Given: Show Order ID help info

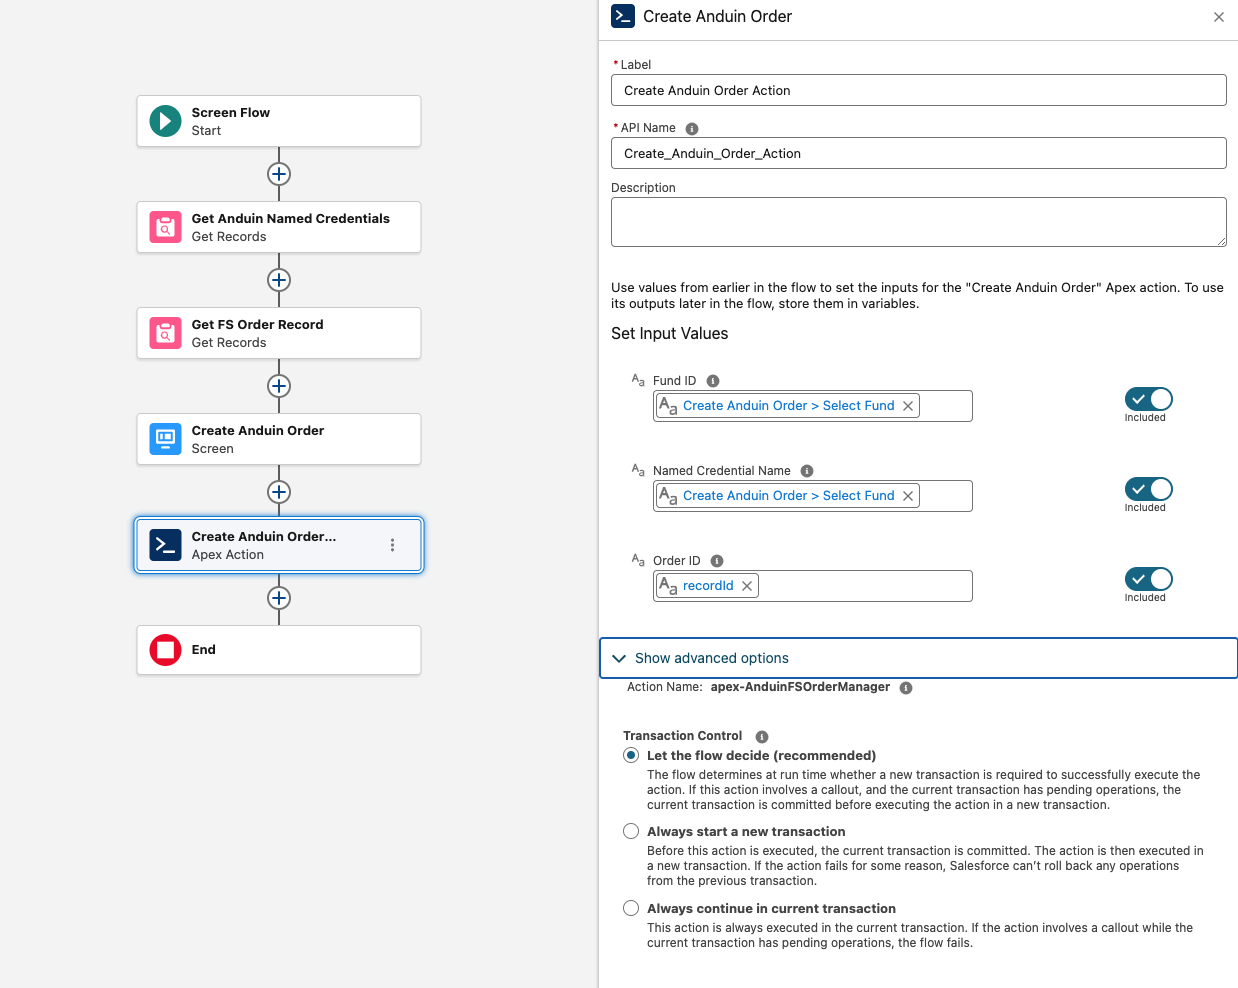Looking at the screenshot, I should point(717,561).
